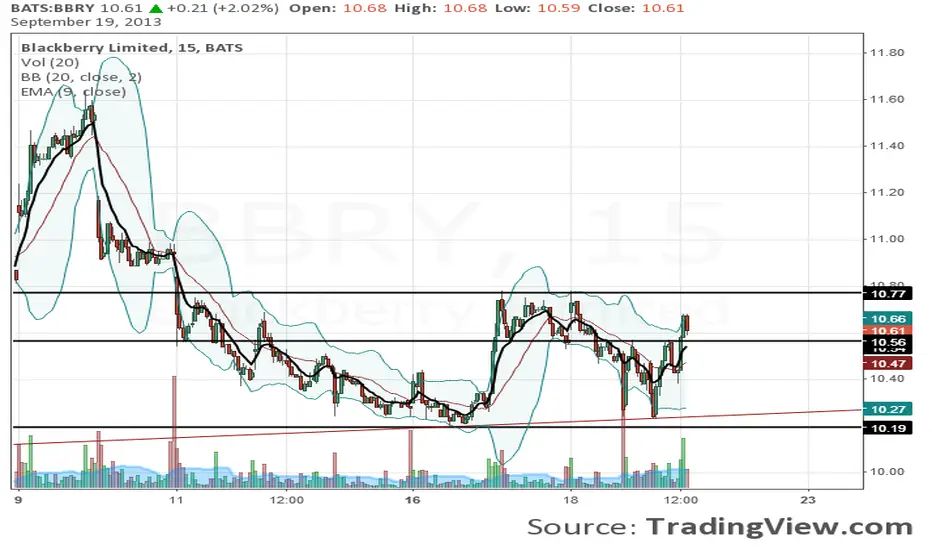This screenshot has height=550, width=932.
Task: Click the 11.40 price axis tick
Action: tap(887, 146)
